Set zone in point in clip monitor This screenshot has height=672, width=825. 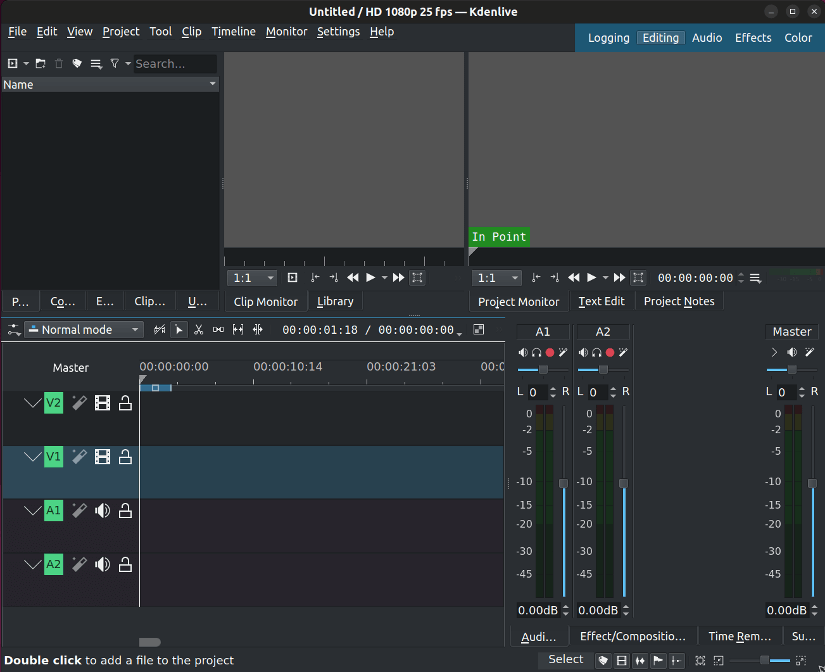(x=315, y=278)
